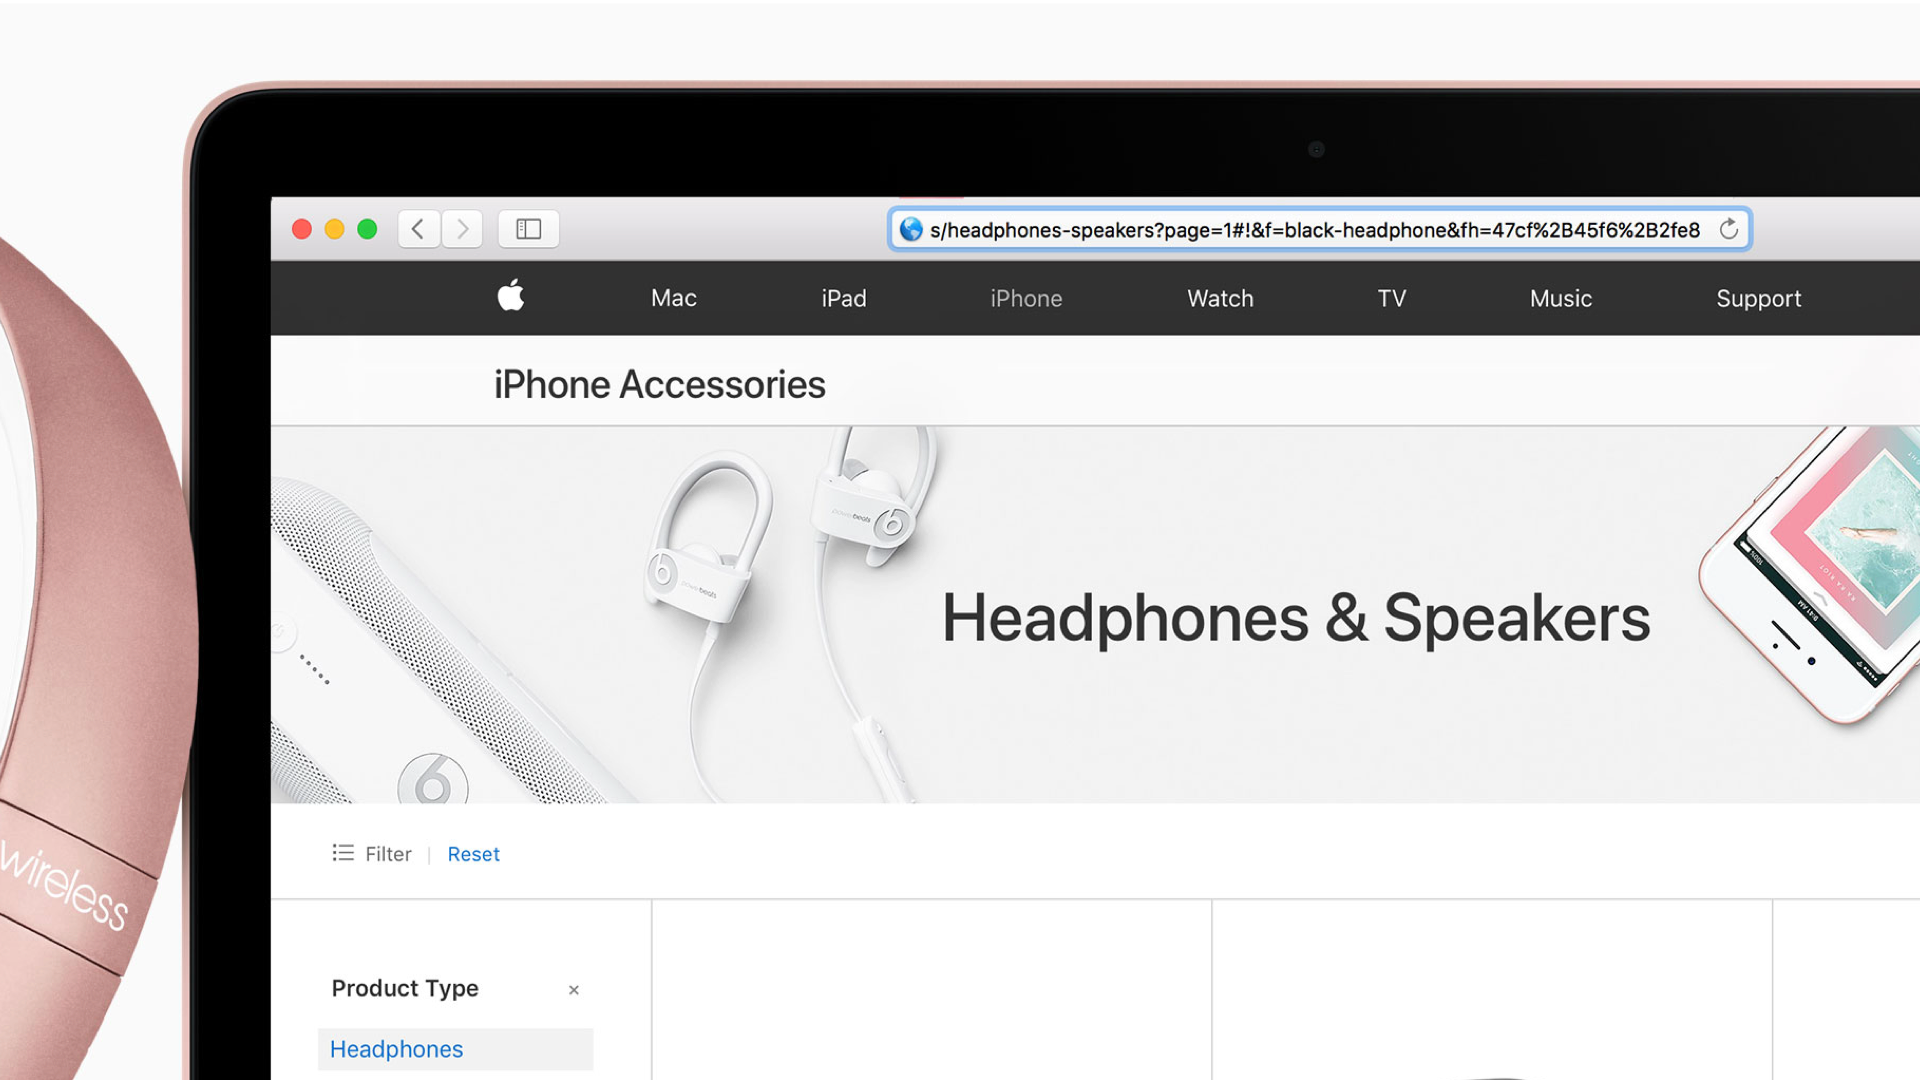The image size is (1920, 1080).
Task: Select the Headphones product type filter
Action: tap(455, 1049)
